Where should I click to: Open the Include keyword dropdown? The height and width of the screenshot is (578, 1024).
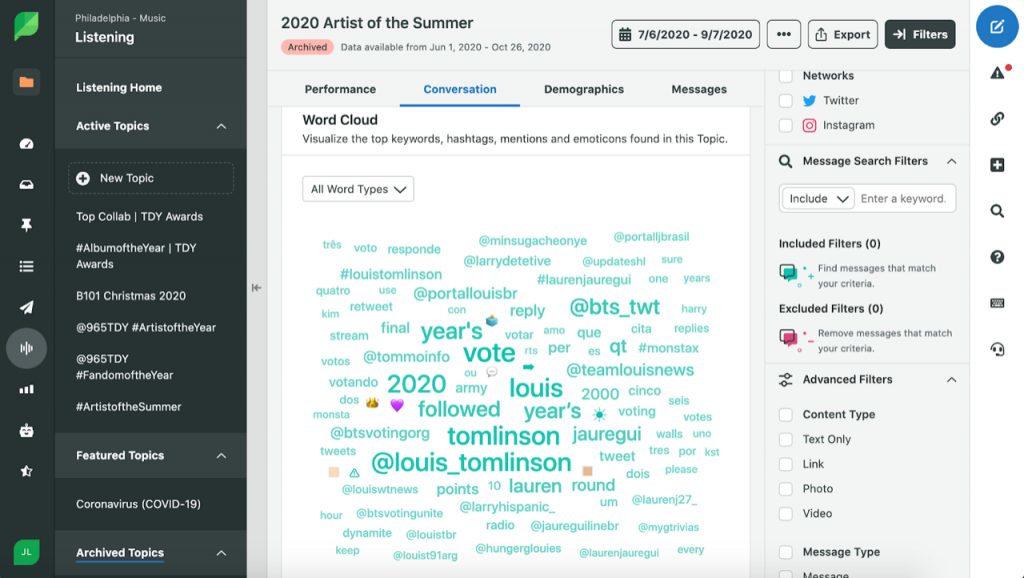818,199
